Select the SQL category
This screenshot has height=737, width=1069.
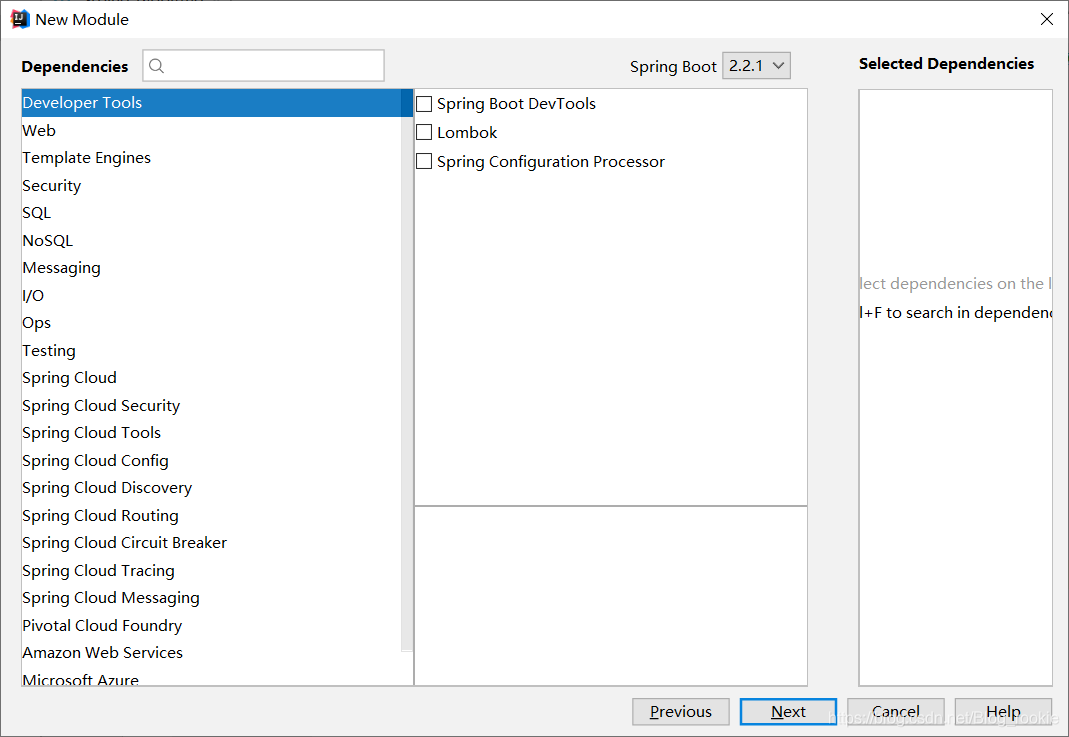pos(212,213)
